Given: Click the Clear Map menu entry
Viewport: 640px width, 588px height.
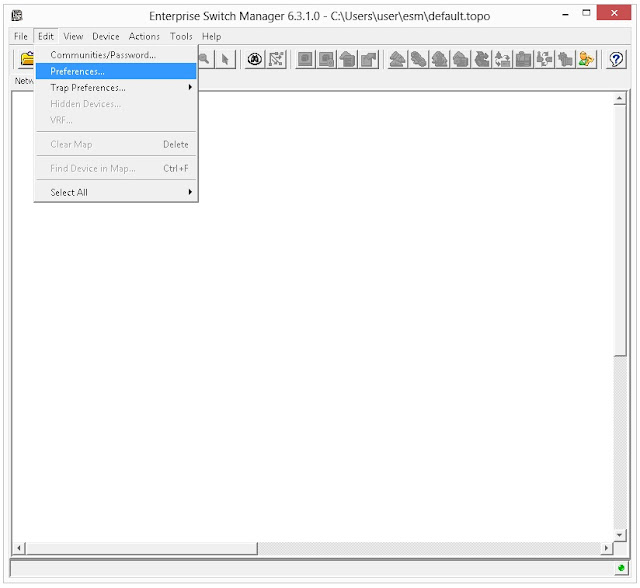Looking at the screenshot, I should tap(116, 144).
